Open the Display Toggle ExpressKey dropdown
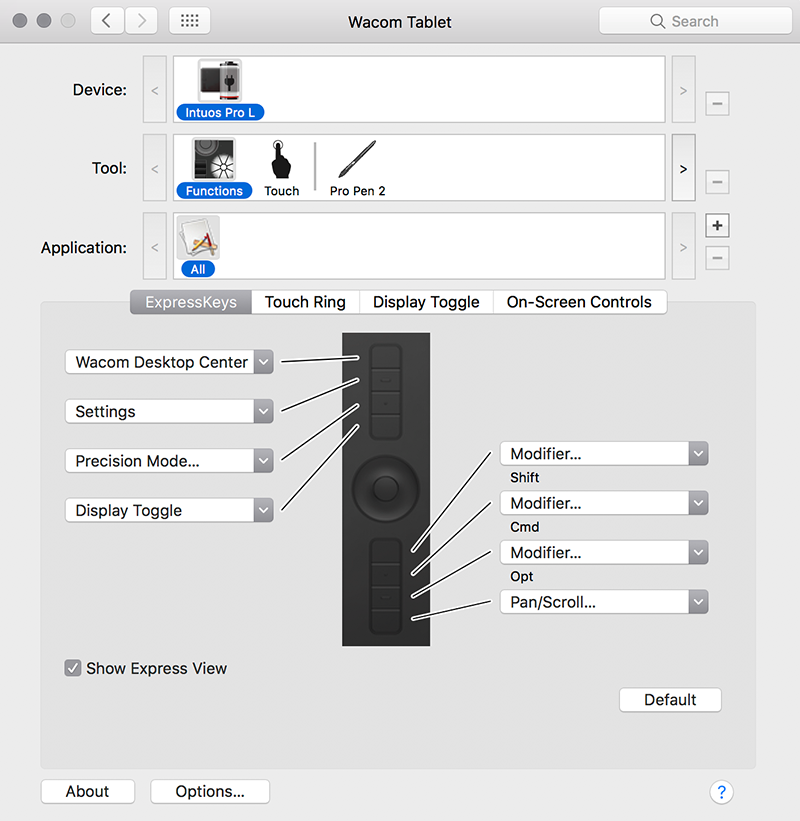Screen dimensions: 800x821 [169, 510]
